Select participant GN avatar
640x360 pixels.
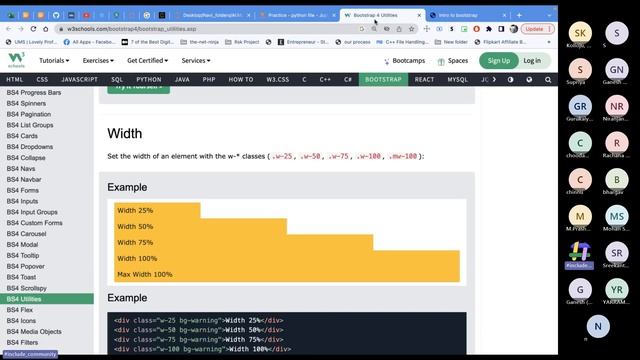[616, 70]
